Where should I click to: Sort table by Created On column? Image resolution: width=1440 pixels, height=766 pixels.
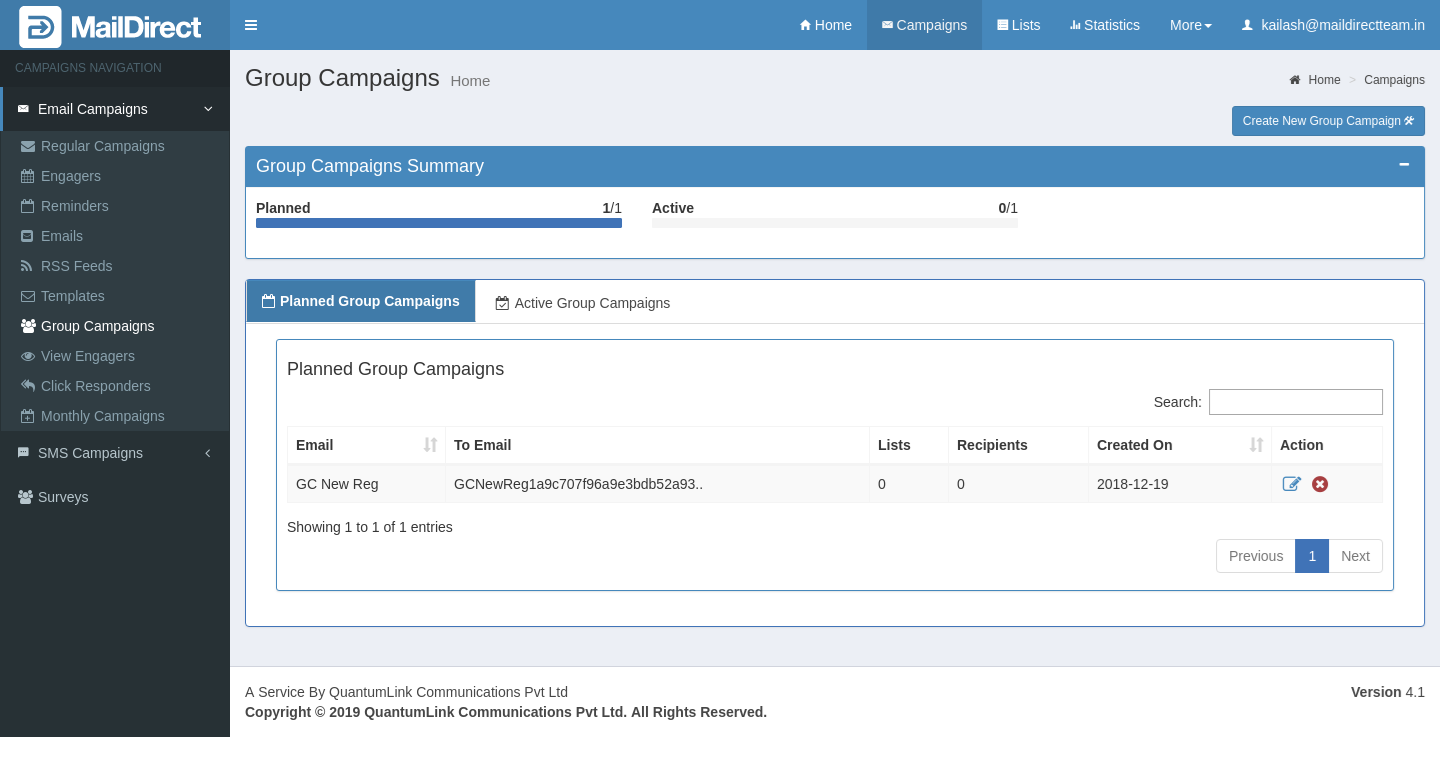click(x=1179, y=445)
